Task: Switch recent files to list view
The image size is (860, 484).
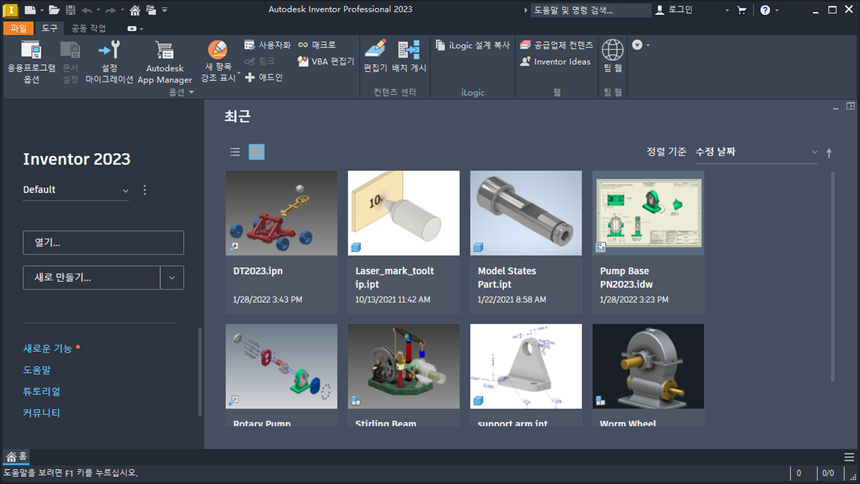Action: click(x=235, y=152)
